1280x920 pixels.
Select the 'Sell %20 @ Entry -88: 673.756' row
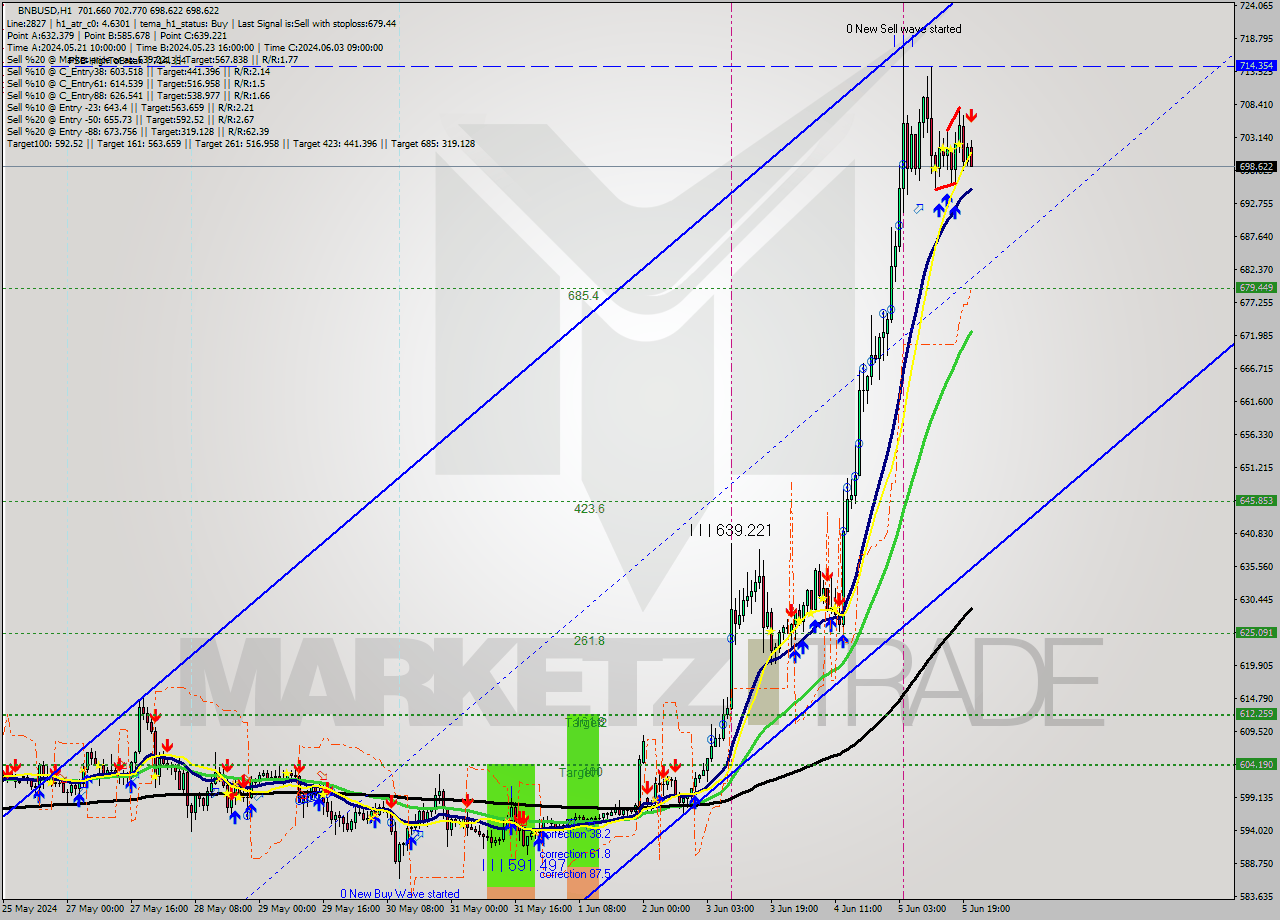[x=138, y=131]
